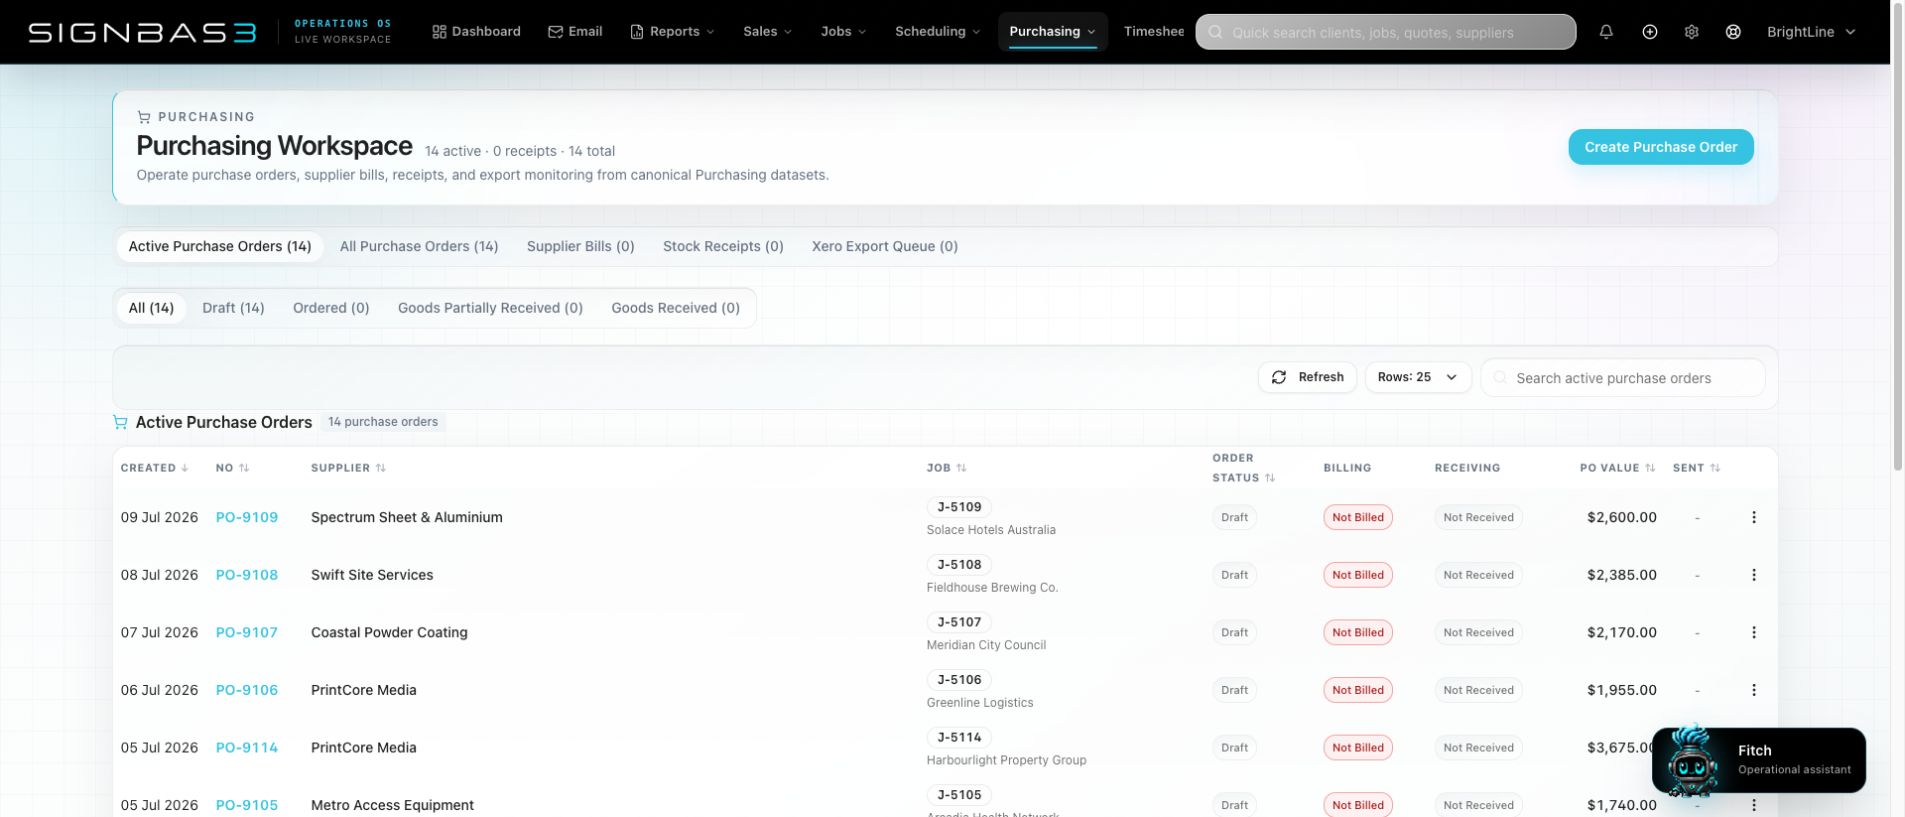The width and height of the screenshot is (1905, 817).
Task: Filter by Draft (14) status
Action: [x=233, y=308]
